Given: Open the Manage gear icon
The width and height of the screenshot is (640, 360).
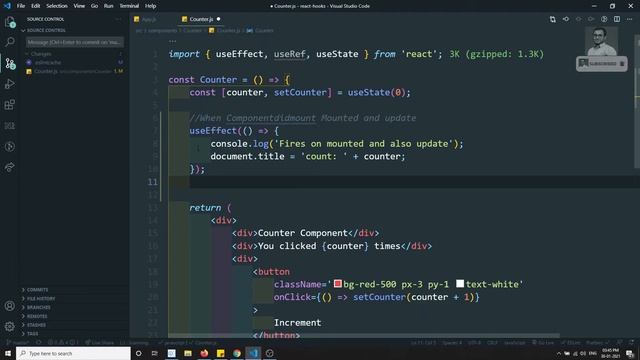Looking at the screenshot, I should pos(10,326).
